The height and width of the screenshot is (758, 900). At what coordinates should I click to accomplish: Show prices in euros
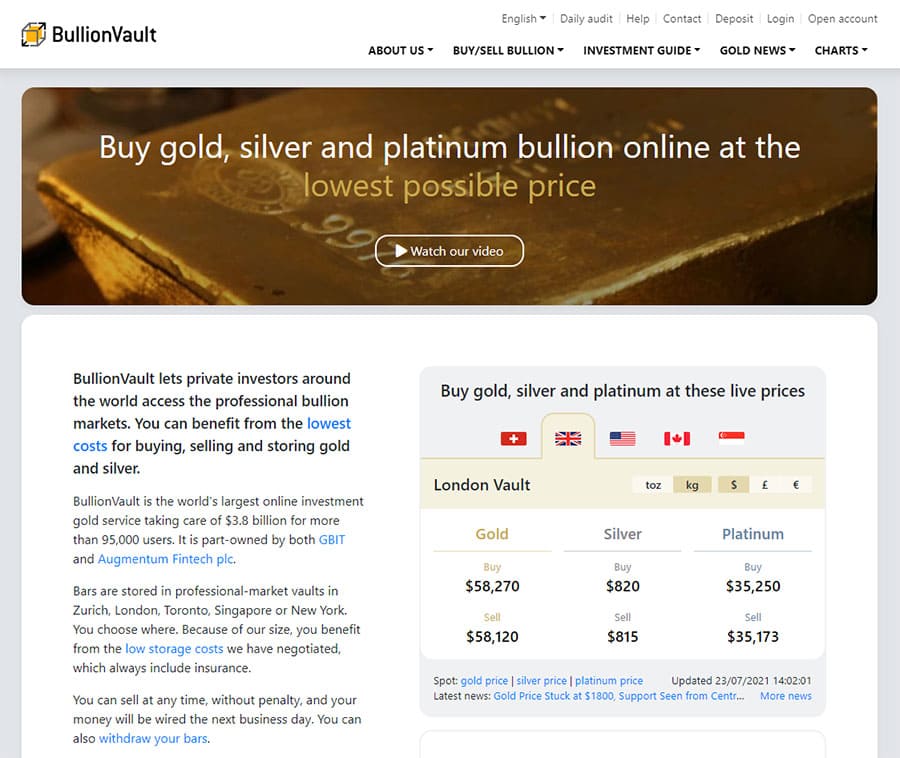(796, 485)
